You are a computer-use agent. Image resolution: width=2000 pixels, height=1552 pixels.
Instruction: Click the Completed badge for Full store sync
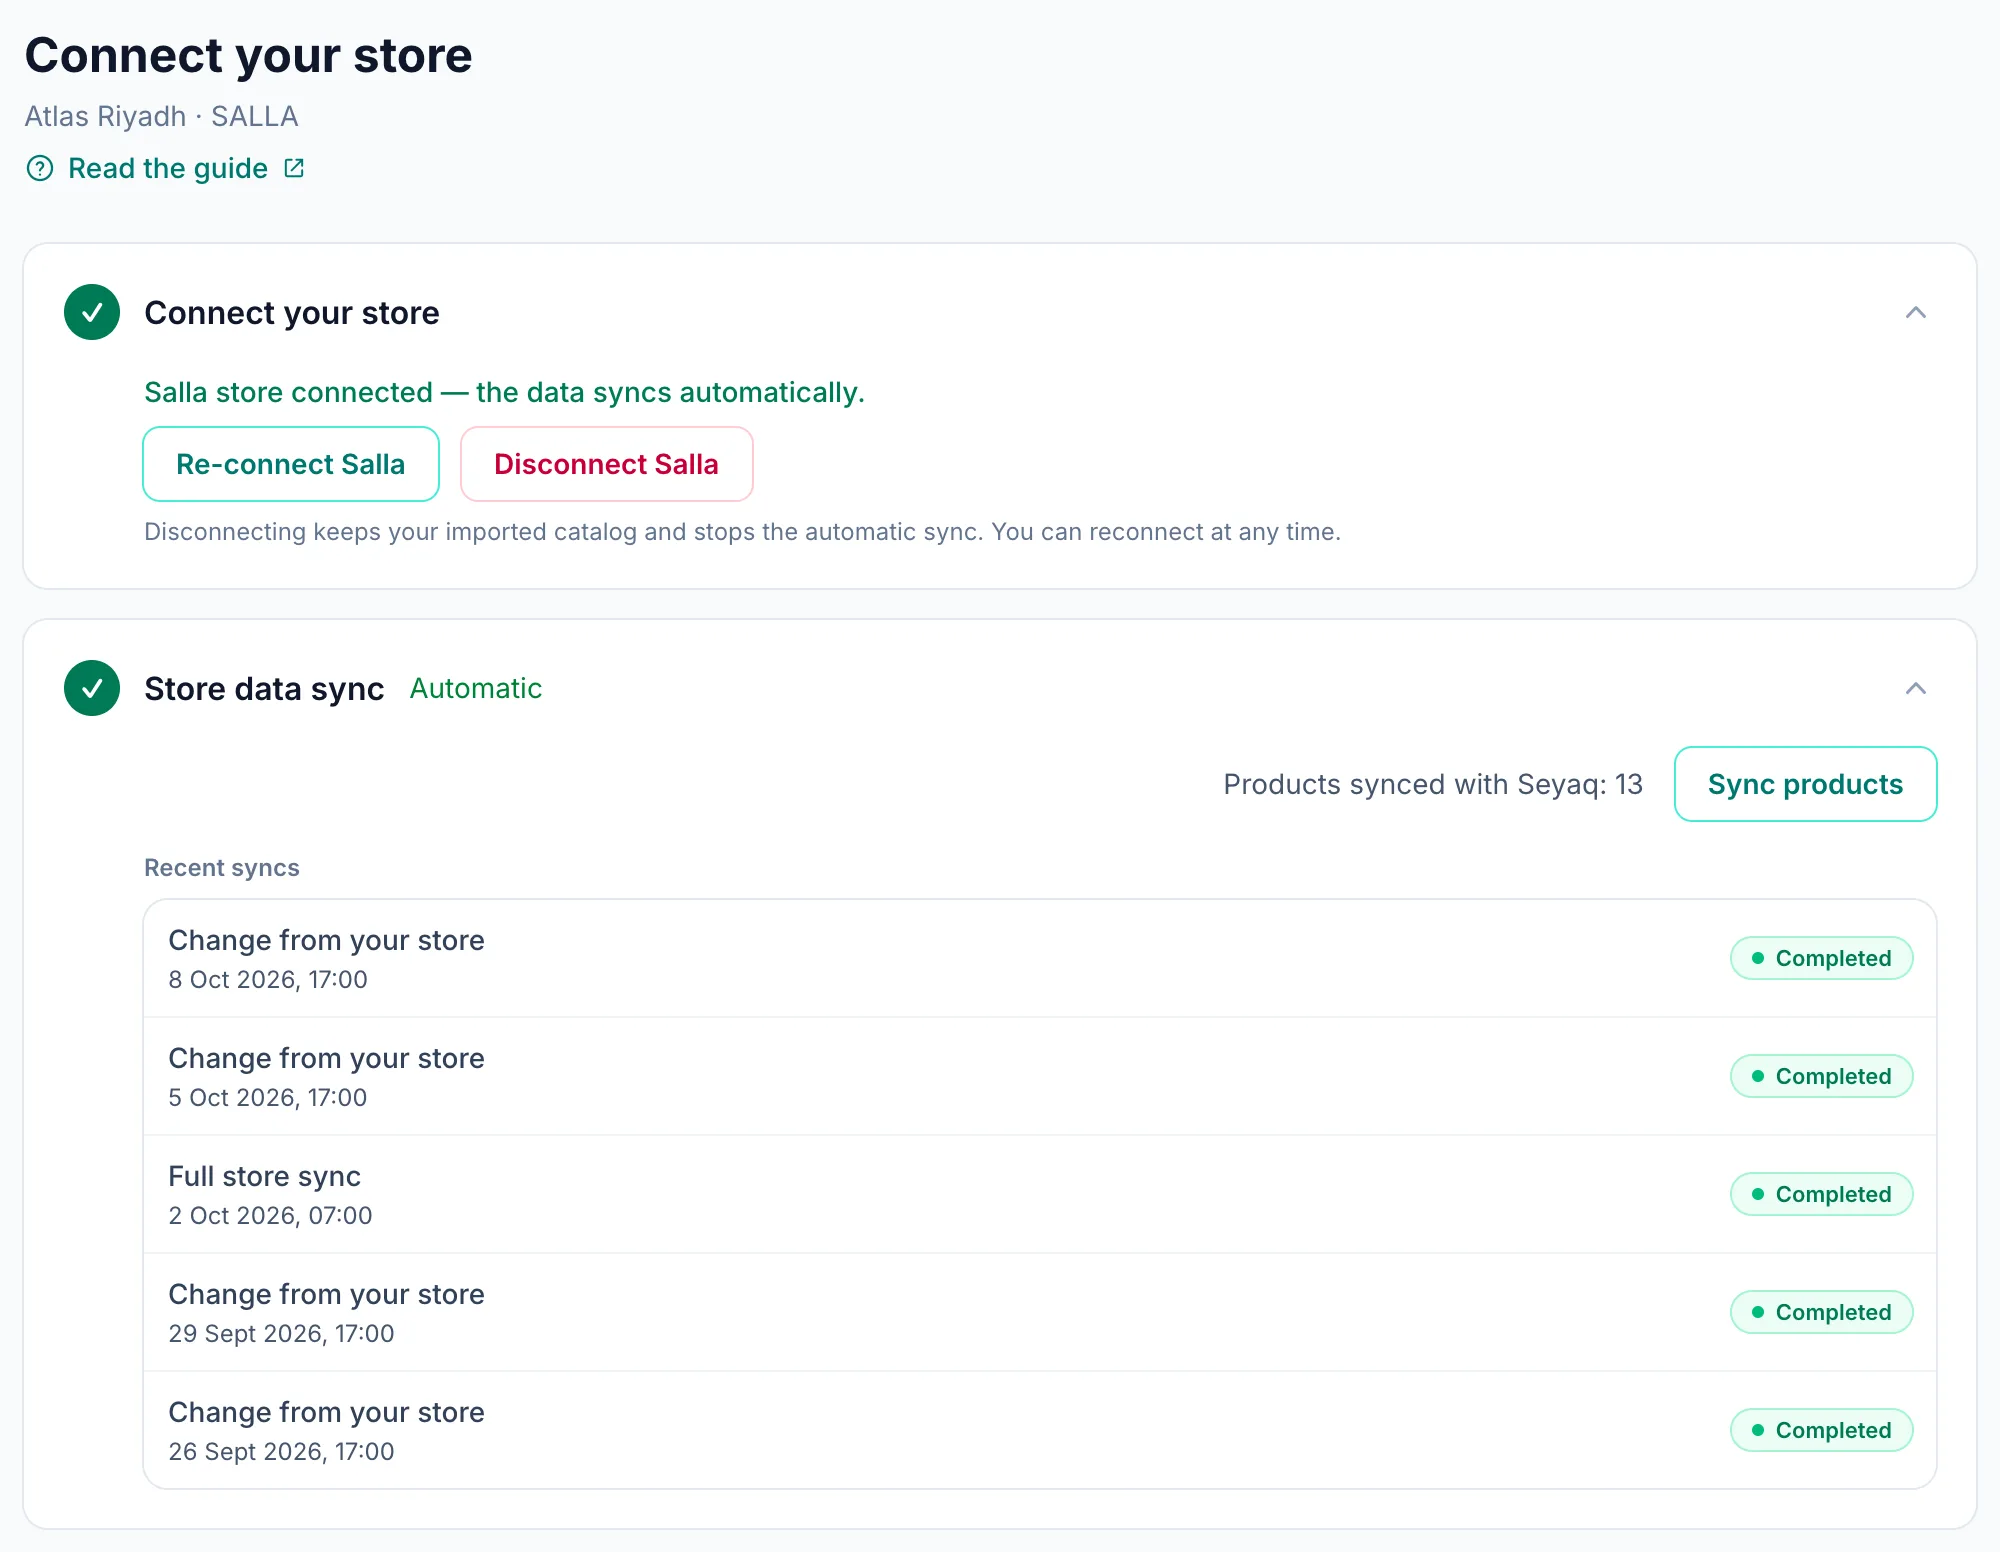1821,1194
